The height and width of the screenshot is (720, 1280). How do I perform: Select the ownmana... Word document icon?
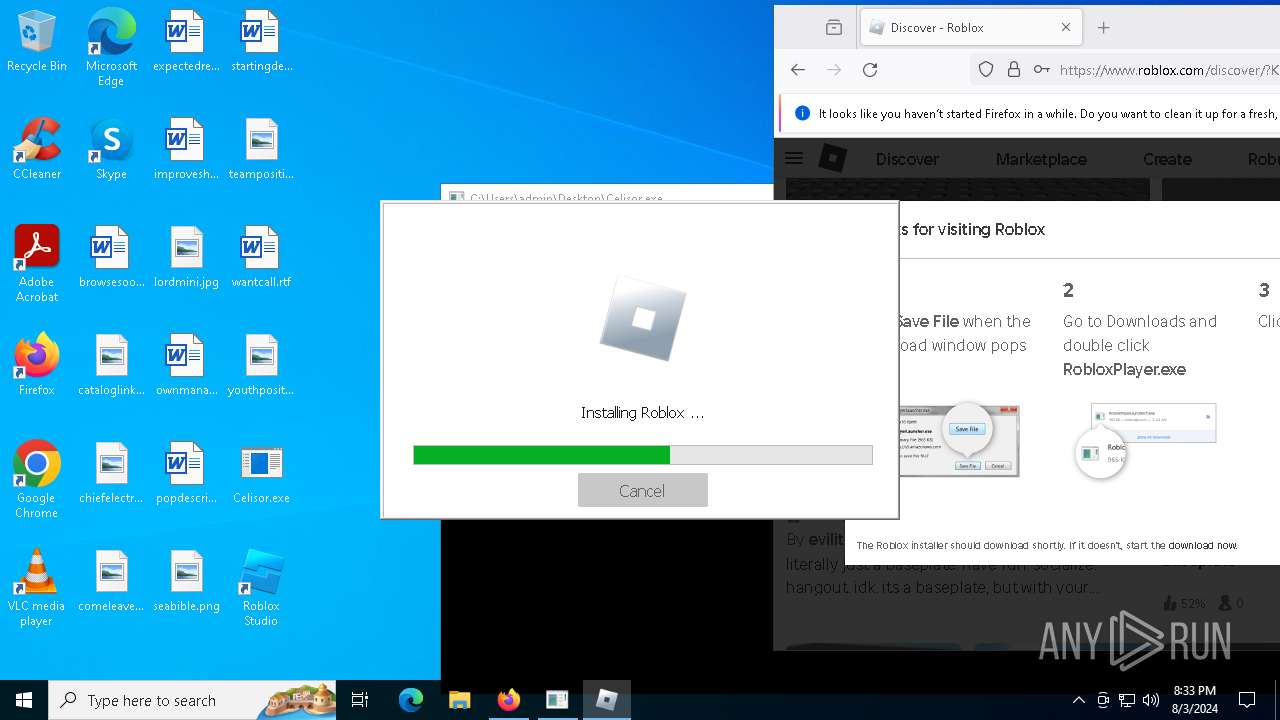(186, 366)
